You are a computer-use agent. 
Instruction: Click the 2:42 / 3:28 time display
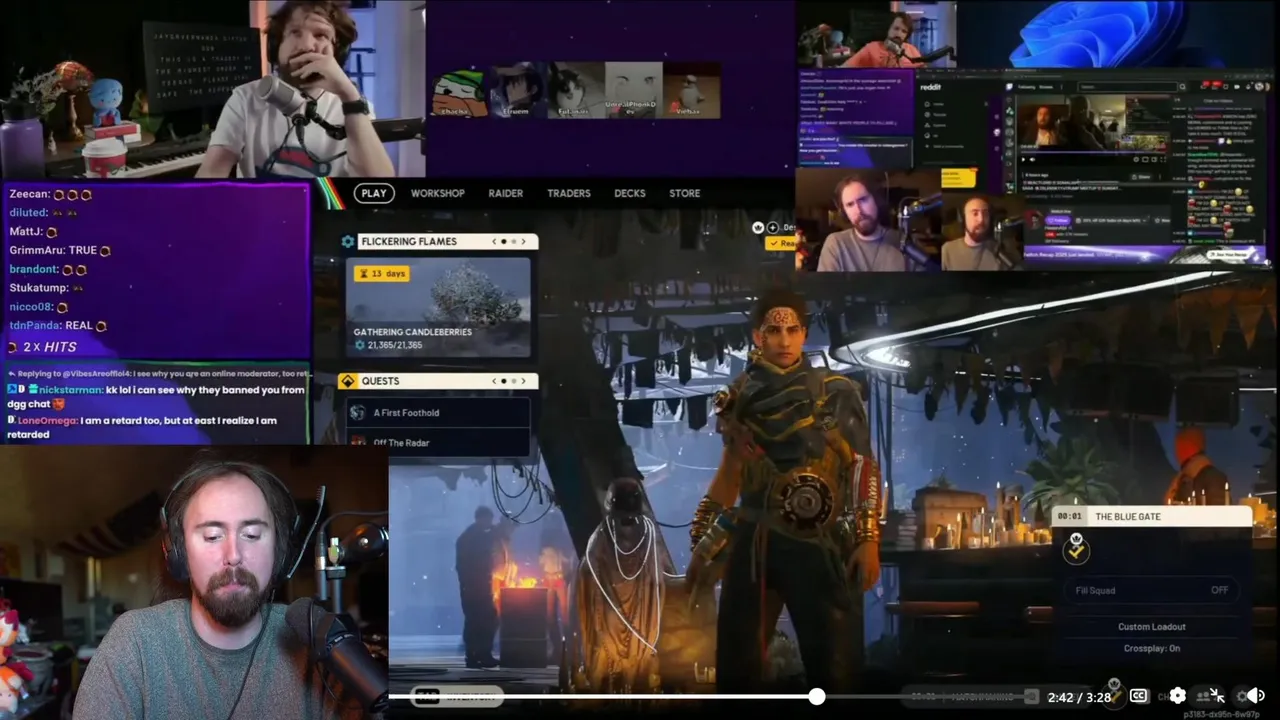[1079, 697]
